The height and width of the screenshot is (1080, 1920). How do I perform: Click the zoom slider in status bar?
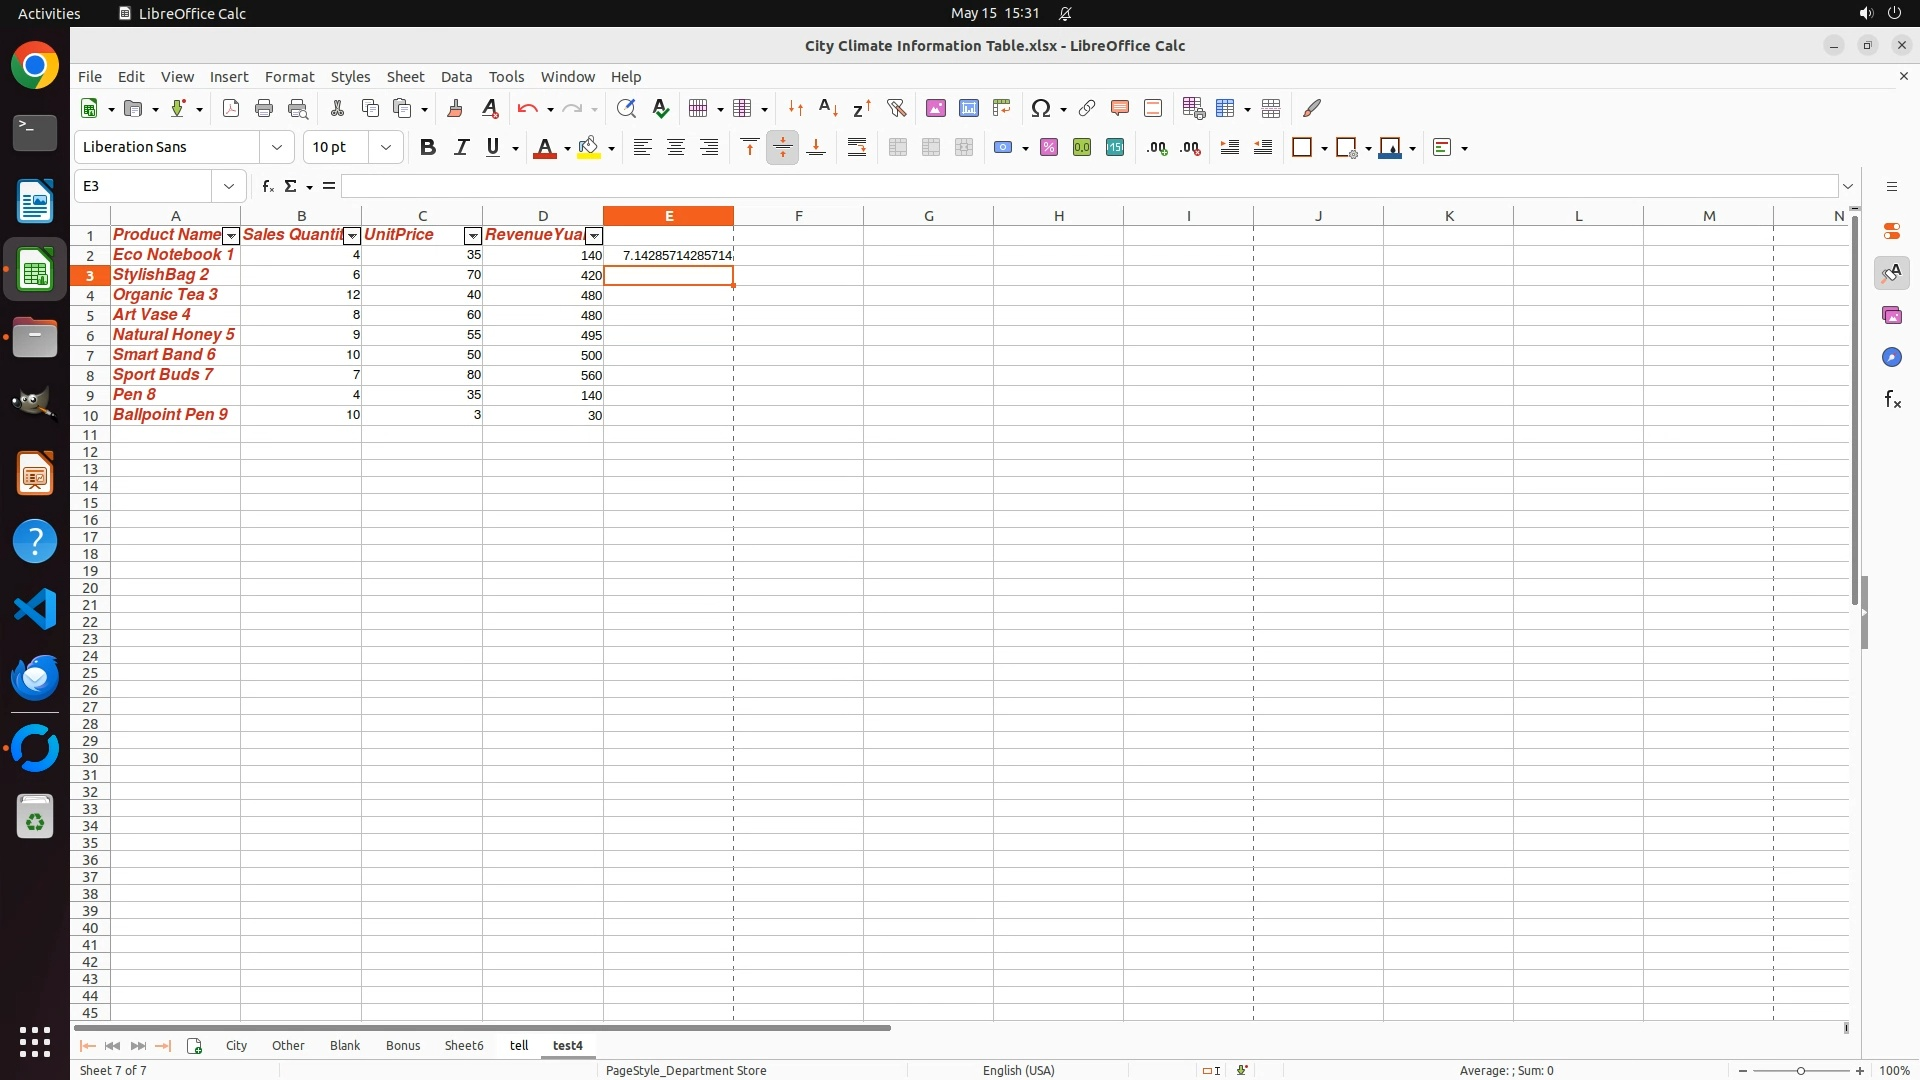[1801, 1070]
